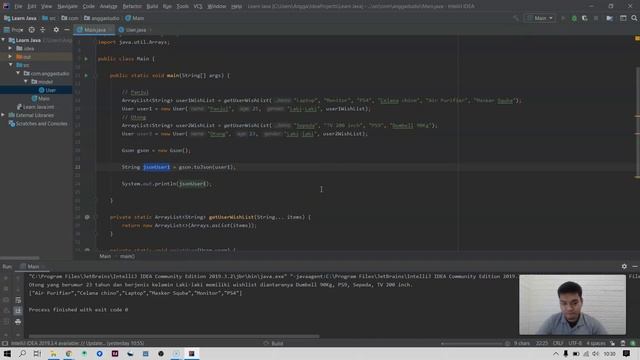
Task: Click the Build project hammer icon
Action: tap(516, 18)
